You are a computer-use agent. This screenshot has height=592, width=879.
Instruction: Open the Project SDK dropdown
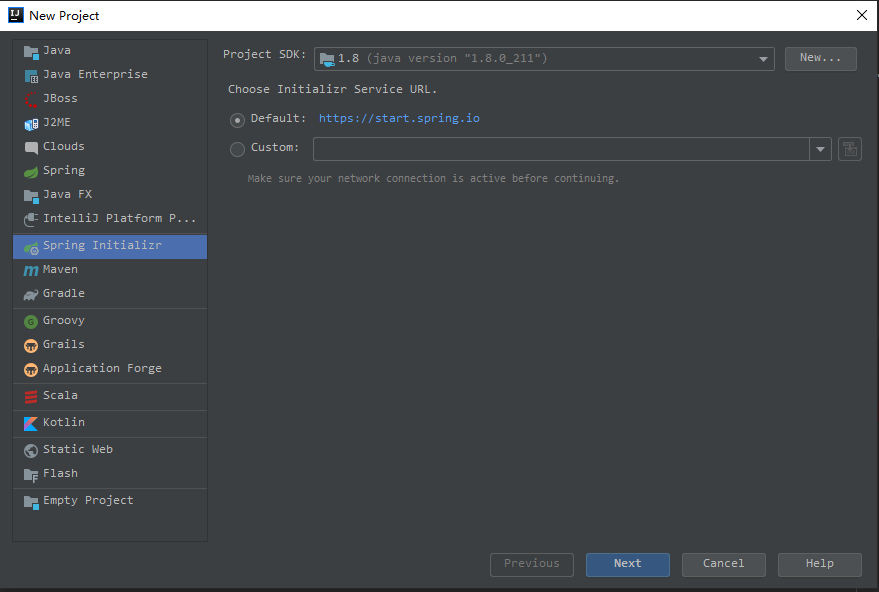point(762,58)
